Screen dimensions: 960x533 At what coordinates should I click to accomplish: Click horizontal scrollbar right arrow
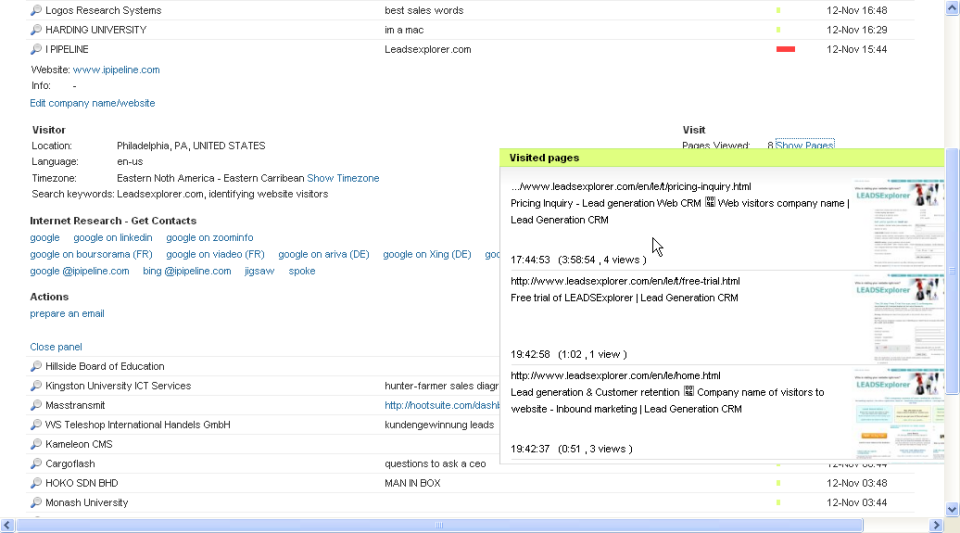coord(936,525)
